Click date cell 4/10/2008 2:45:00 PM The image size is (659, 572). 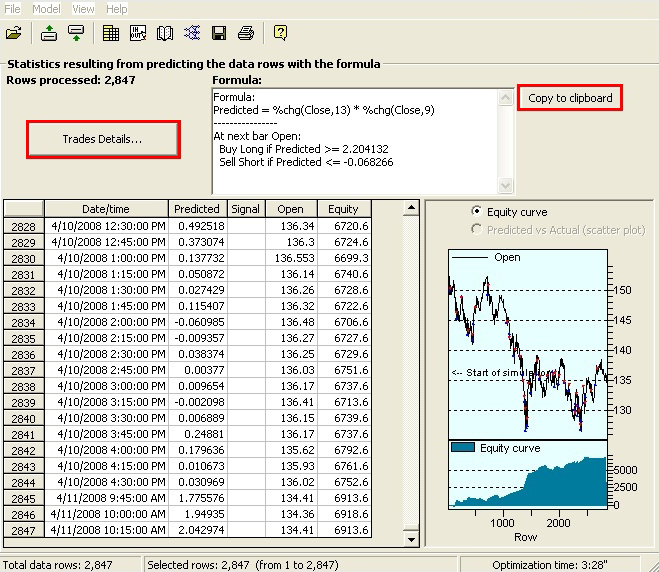pos(106,370)
